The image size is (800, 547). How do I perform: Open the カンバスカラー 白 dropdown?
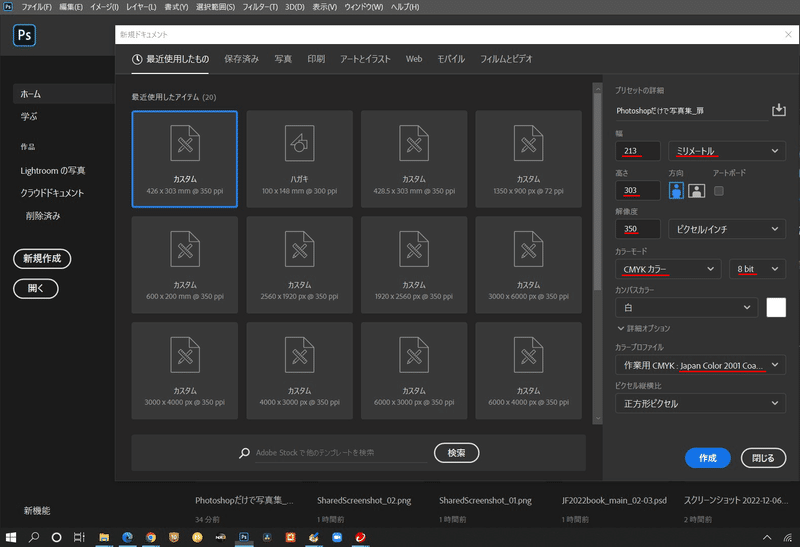(687, 307)
